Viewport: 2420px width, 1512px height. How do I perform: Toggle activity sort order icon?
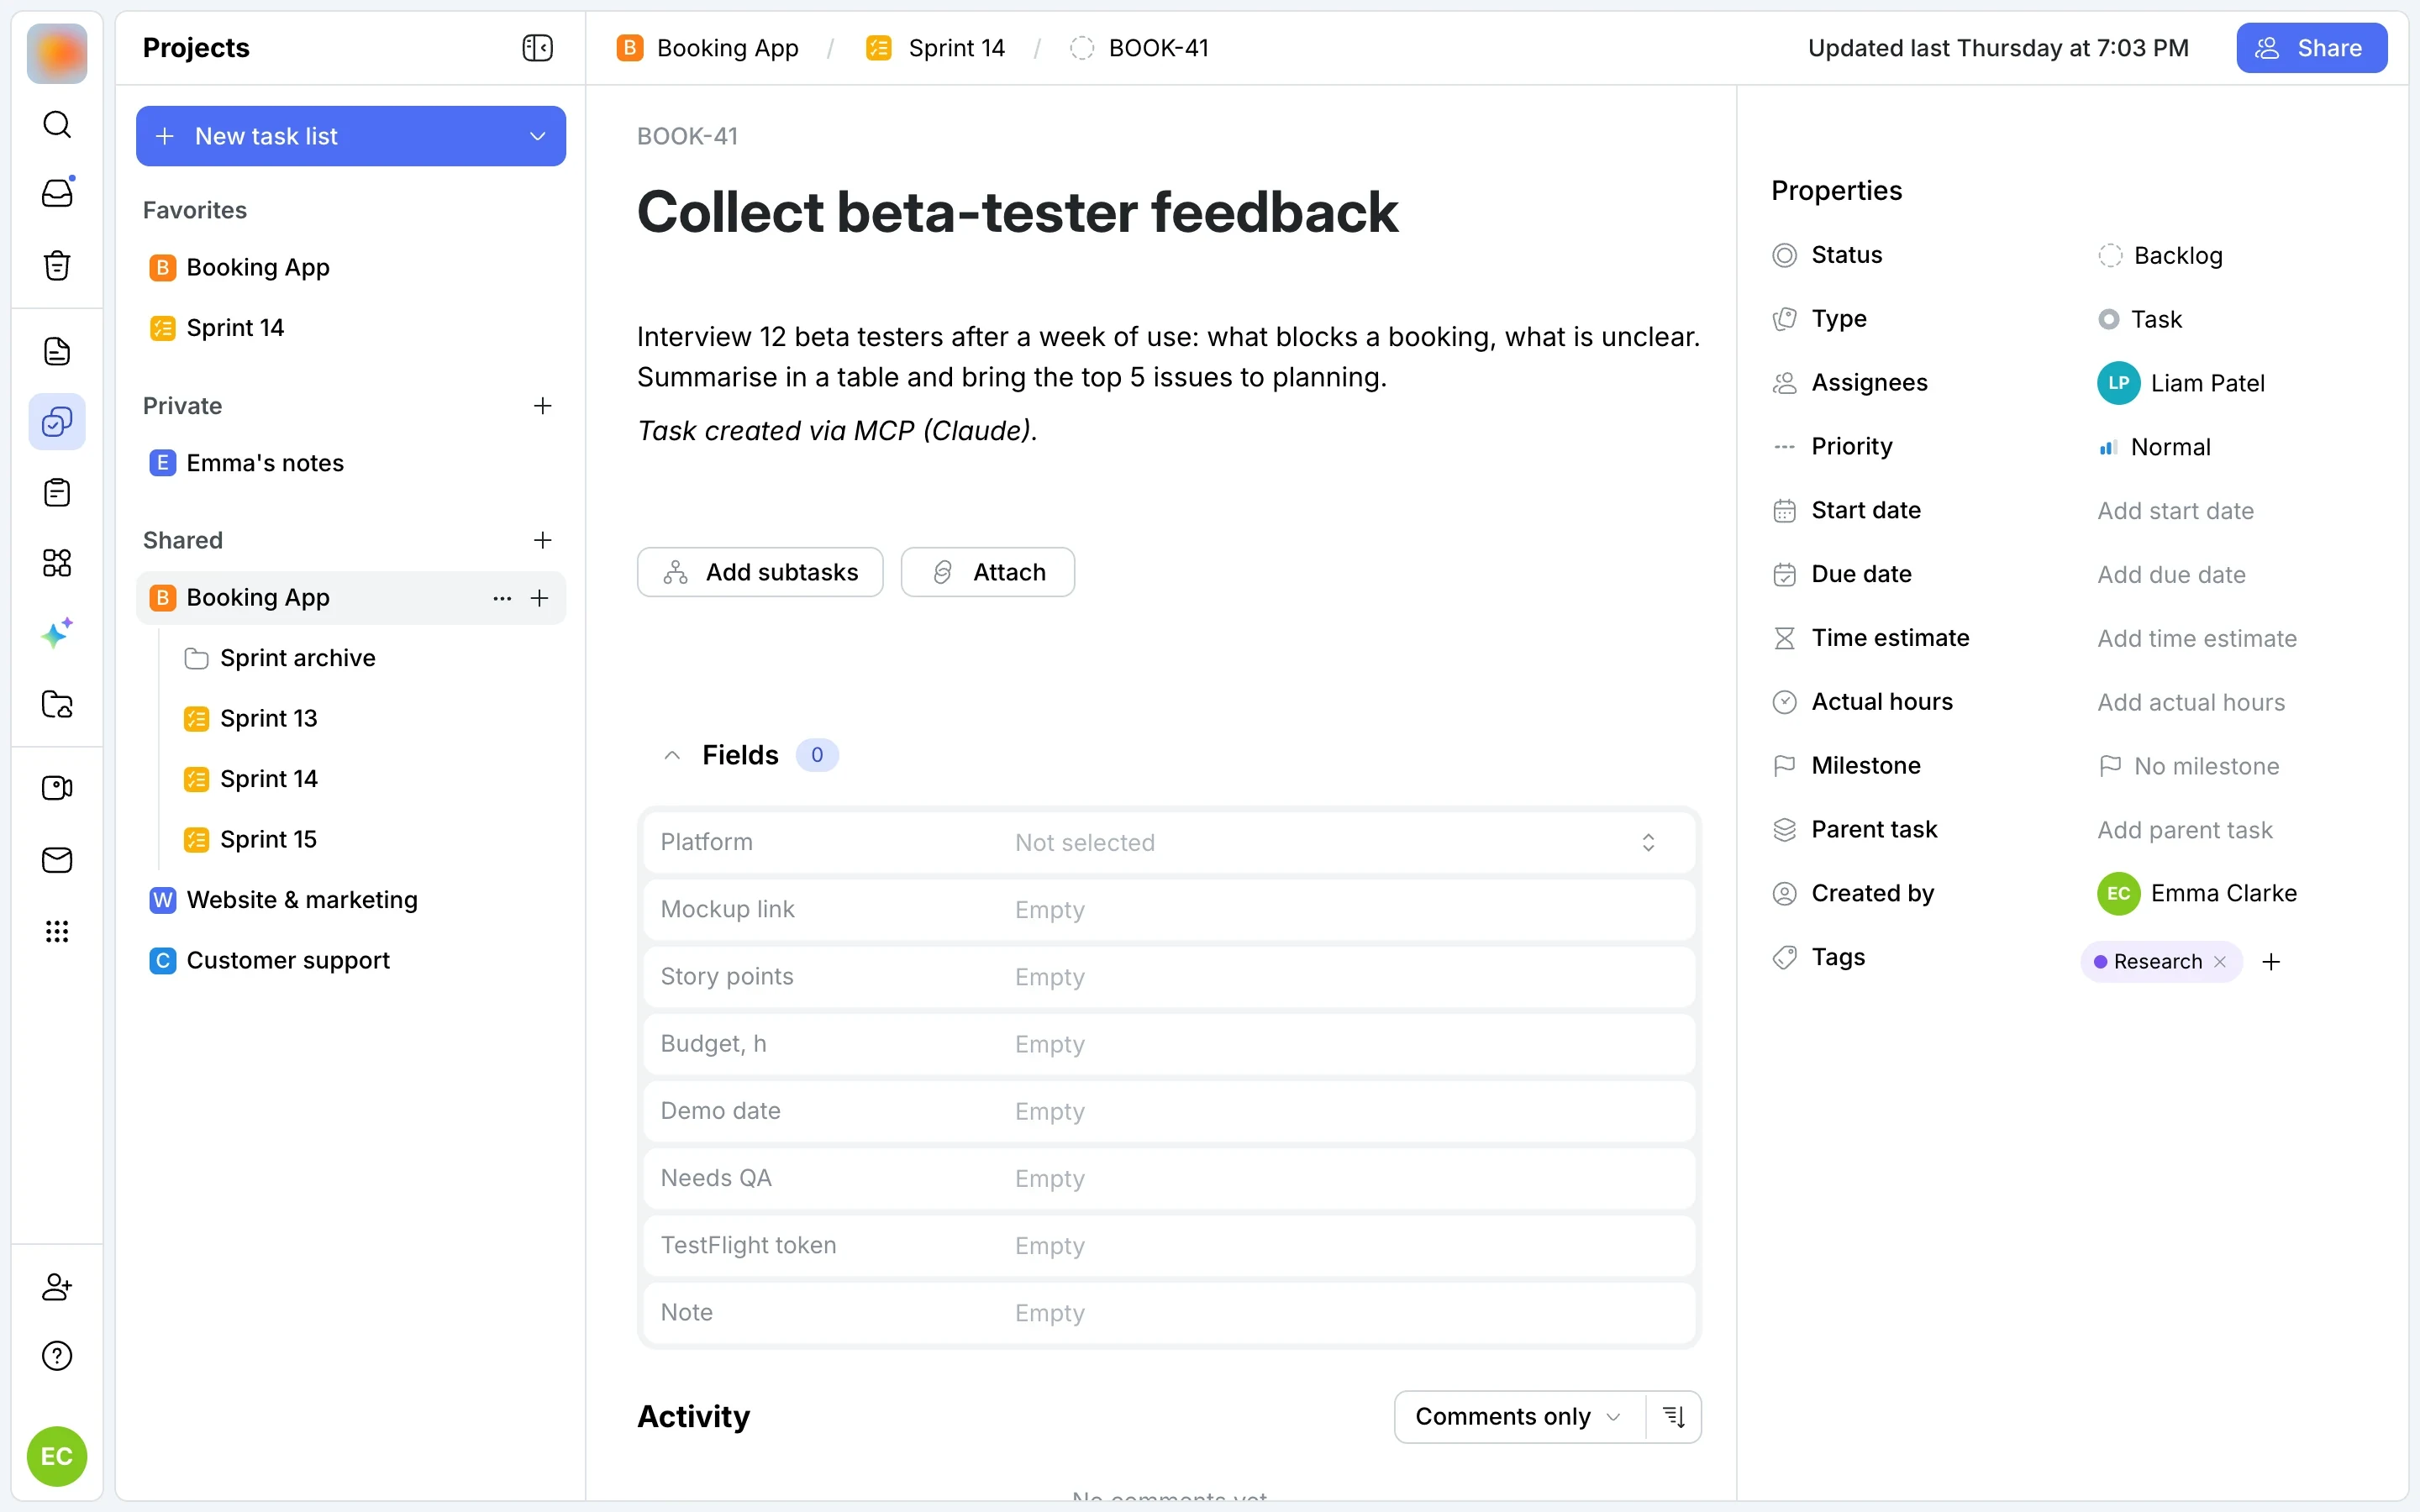point(1674,1417)
